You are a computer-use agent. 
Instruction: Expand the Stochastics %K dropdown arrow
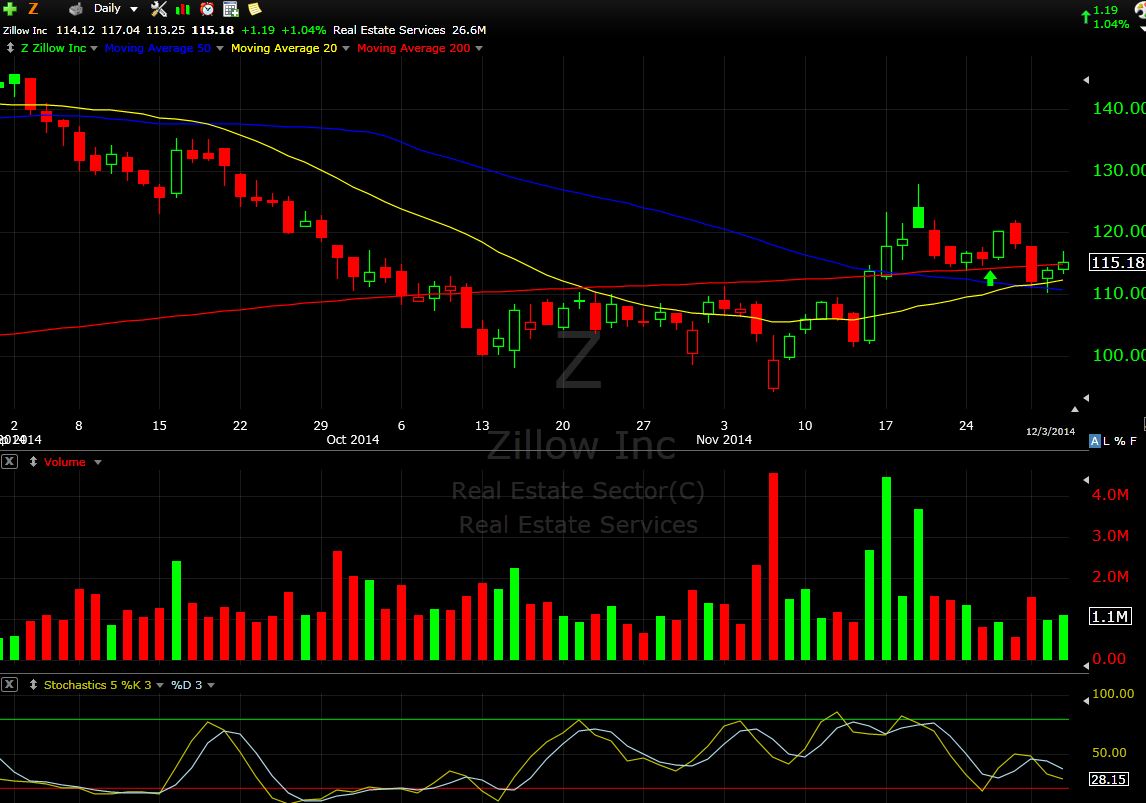pos(159,685)
